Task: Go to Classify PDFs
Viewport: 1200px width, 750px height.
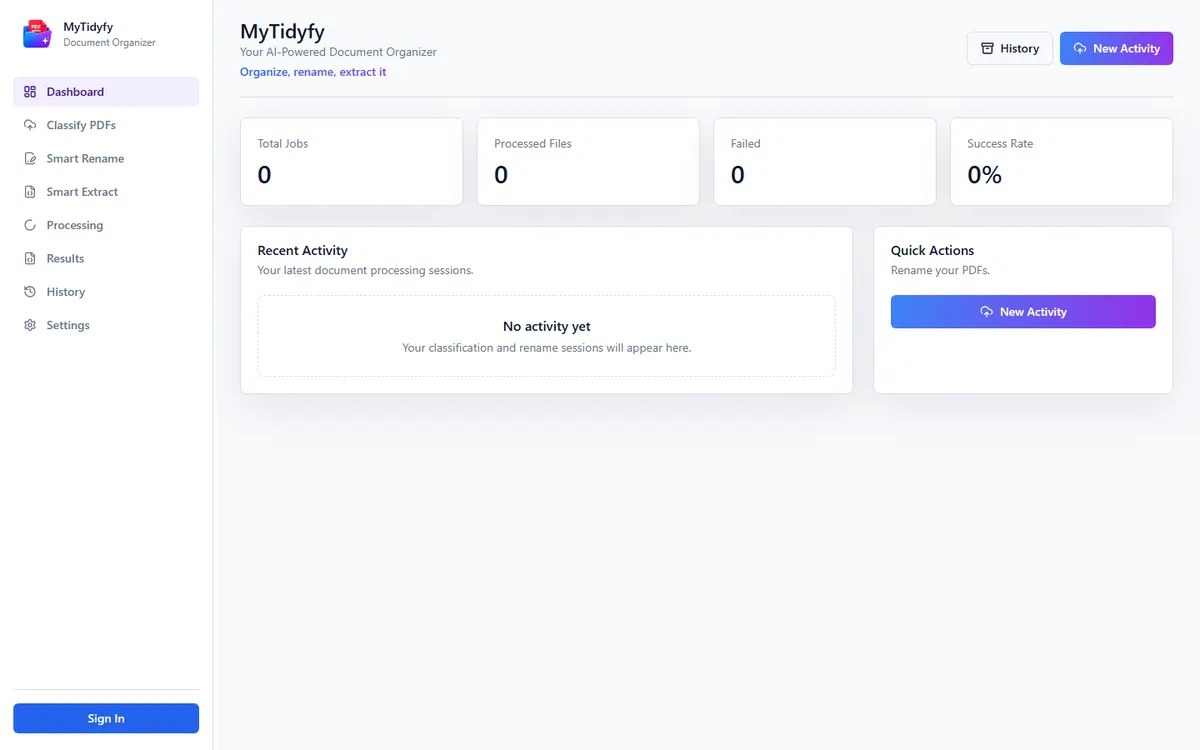Action: click(x=106, y=125)
